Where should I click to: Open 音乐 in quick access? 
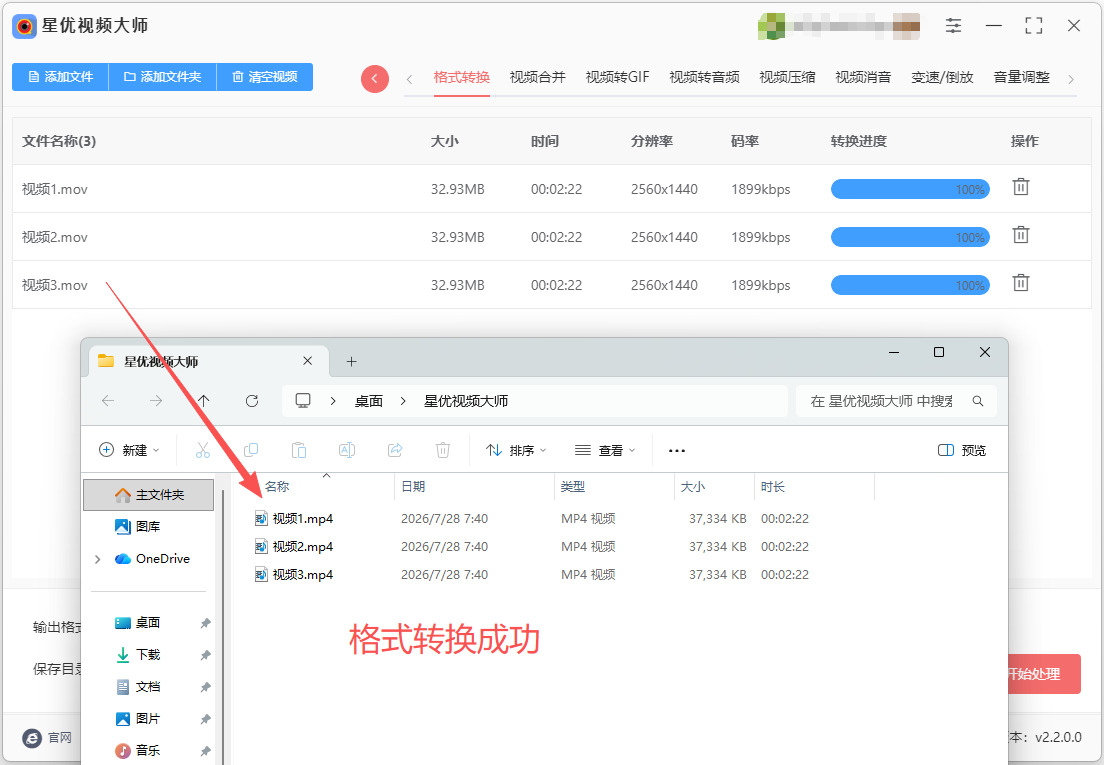tap(138, 750)
